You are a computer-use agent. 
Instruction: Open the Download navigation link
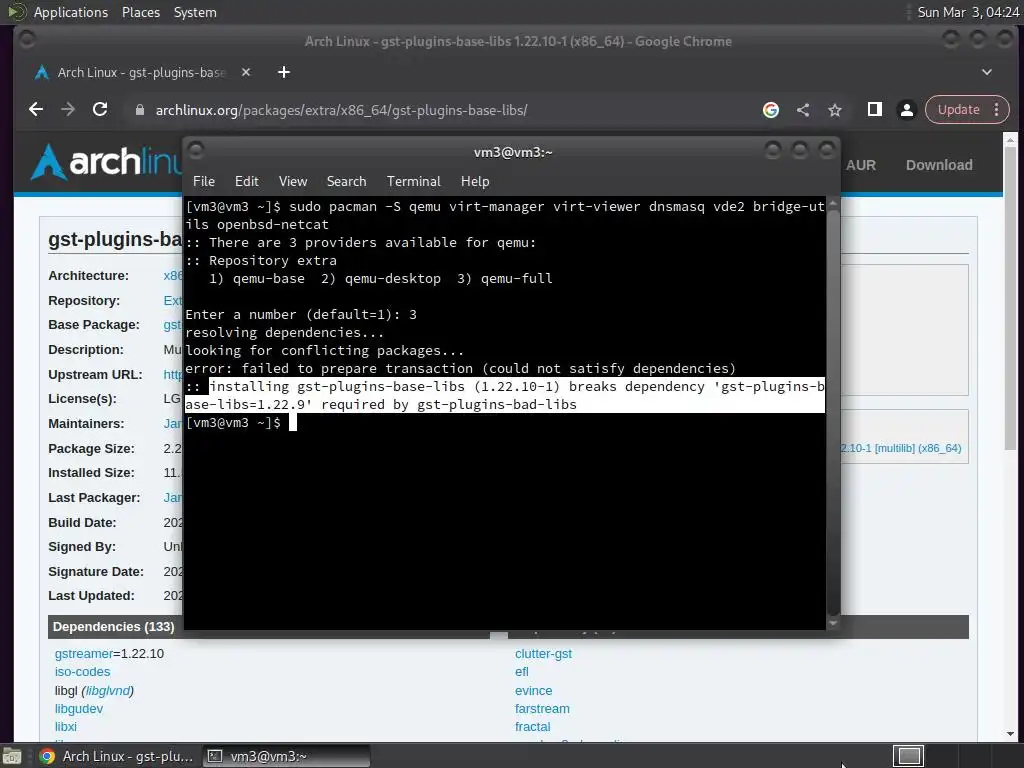[938, 165]
